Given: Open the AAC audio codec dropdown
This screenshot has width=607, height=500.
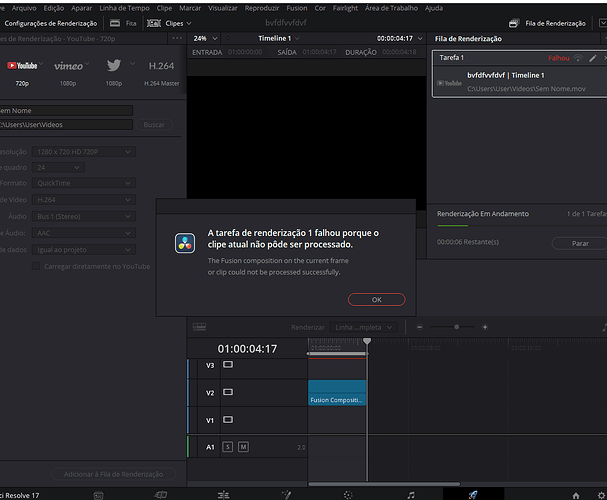Looking at the screenshot, I should [x=84, y=233].
